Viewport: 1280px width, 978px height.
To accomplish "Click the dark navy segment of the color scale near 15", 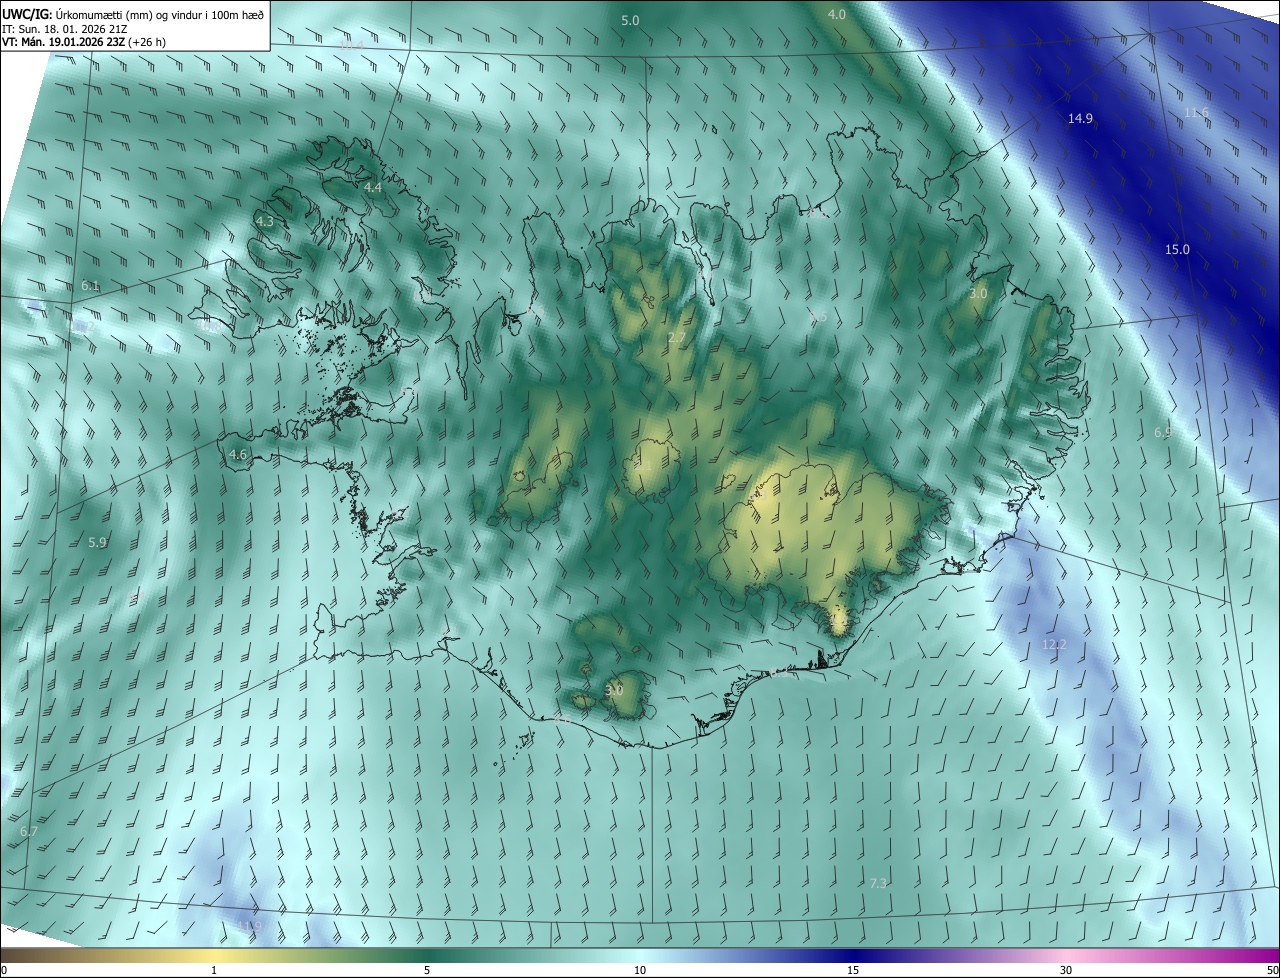I will click(x=852, y=955).
